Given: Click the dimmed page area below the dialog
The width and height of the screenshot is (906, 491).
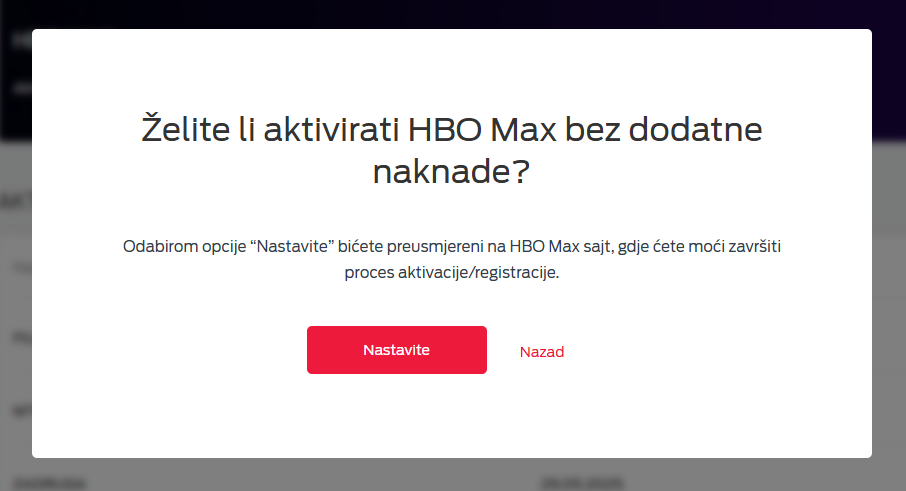Looking at the screenshot, I should coord(453,475).
